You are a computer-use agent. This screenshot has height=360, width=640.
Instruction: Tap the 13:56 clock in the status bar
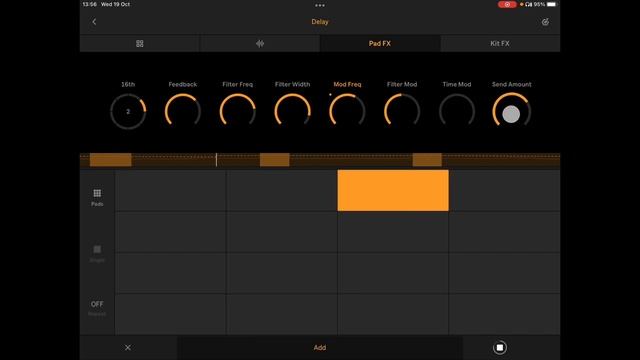(89, 4)
